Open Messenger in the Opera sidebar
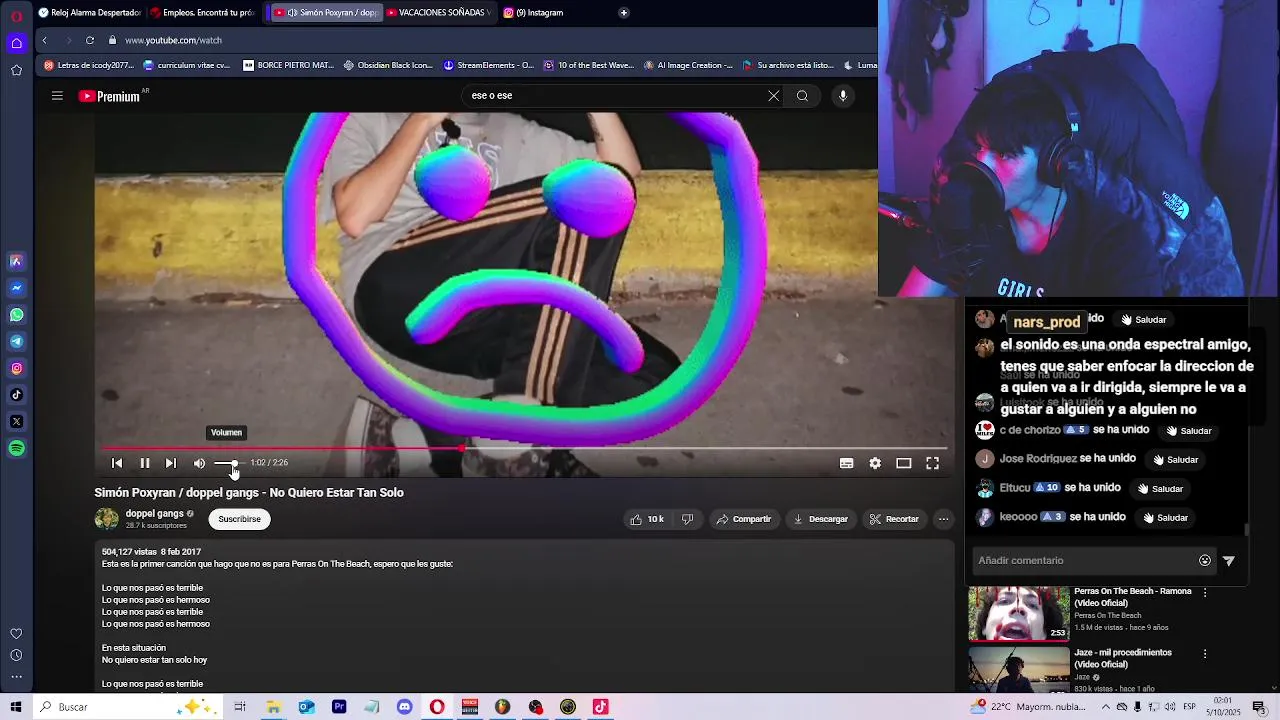The height and width of the screenshot is (720, 1280). tap(16, 288)
